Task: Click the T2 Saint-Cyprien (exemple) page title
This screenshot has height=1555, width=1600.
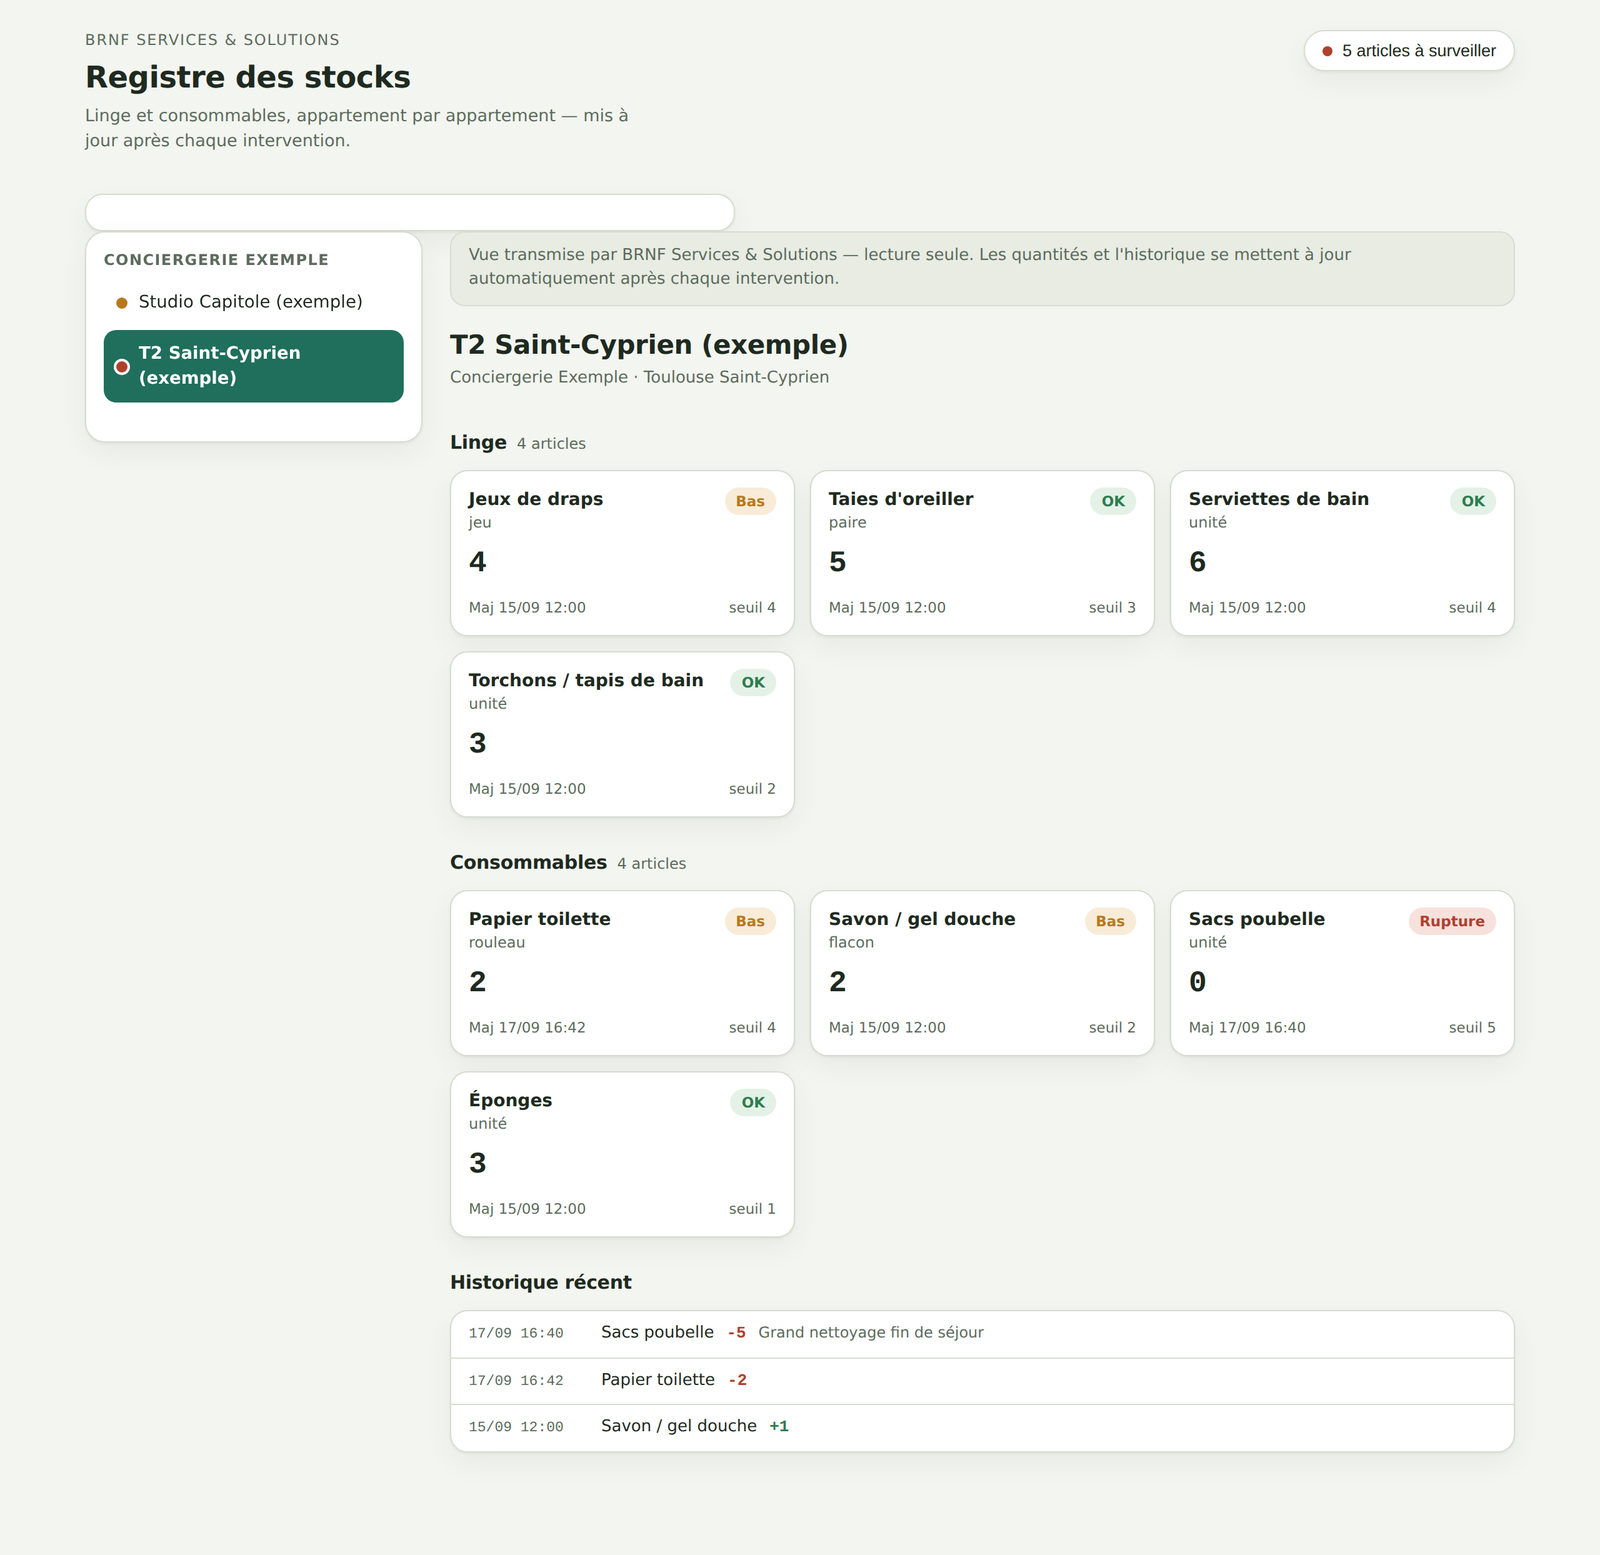Action: (x=649, y=345)
